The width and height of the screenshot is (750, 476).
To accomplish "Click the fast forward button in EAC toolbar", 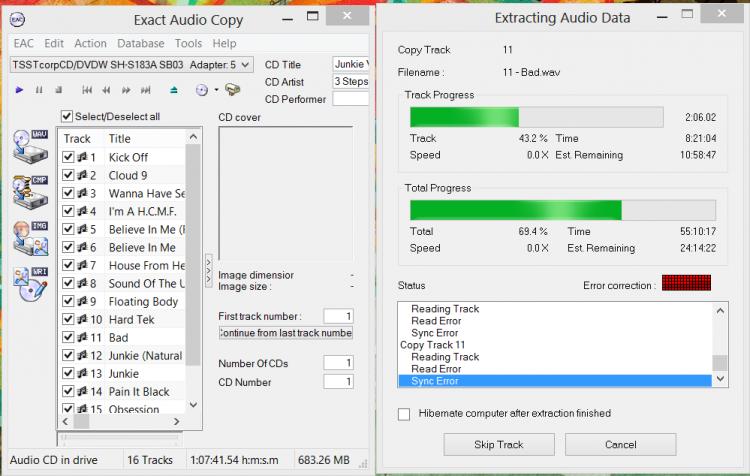I will pos(126,90).
